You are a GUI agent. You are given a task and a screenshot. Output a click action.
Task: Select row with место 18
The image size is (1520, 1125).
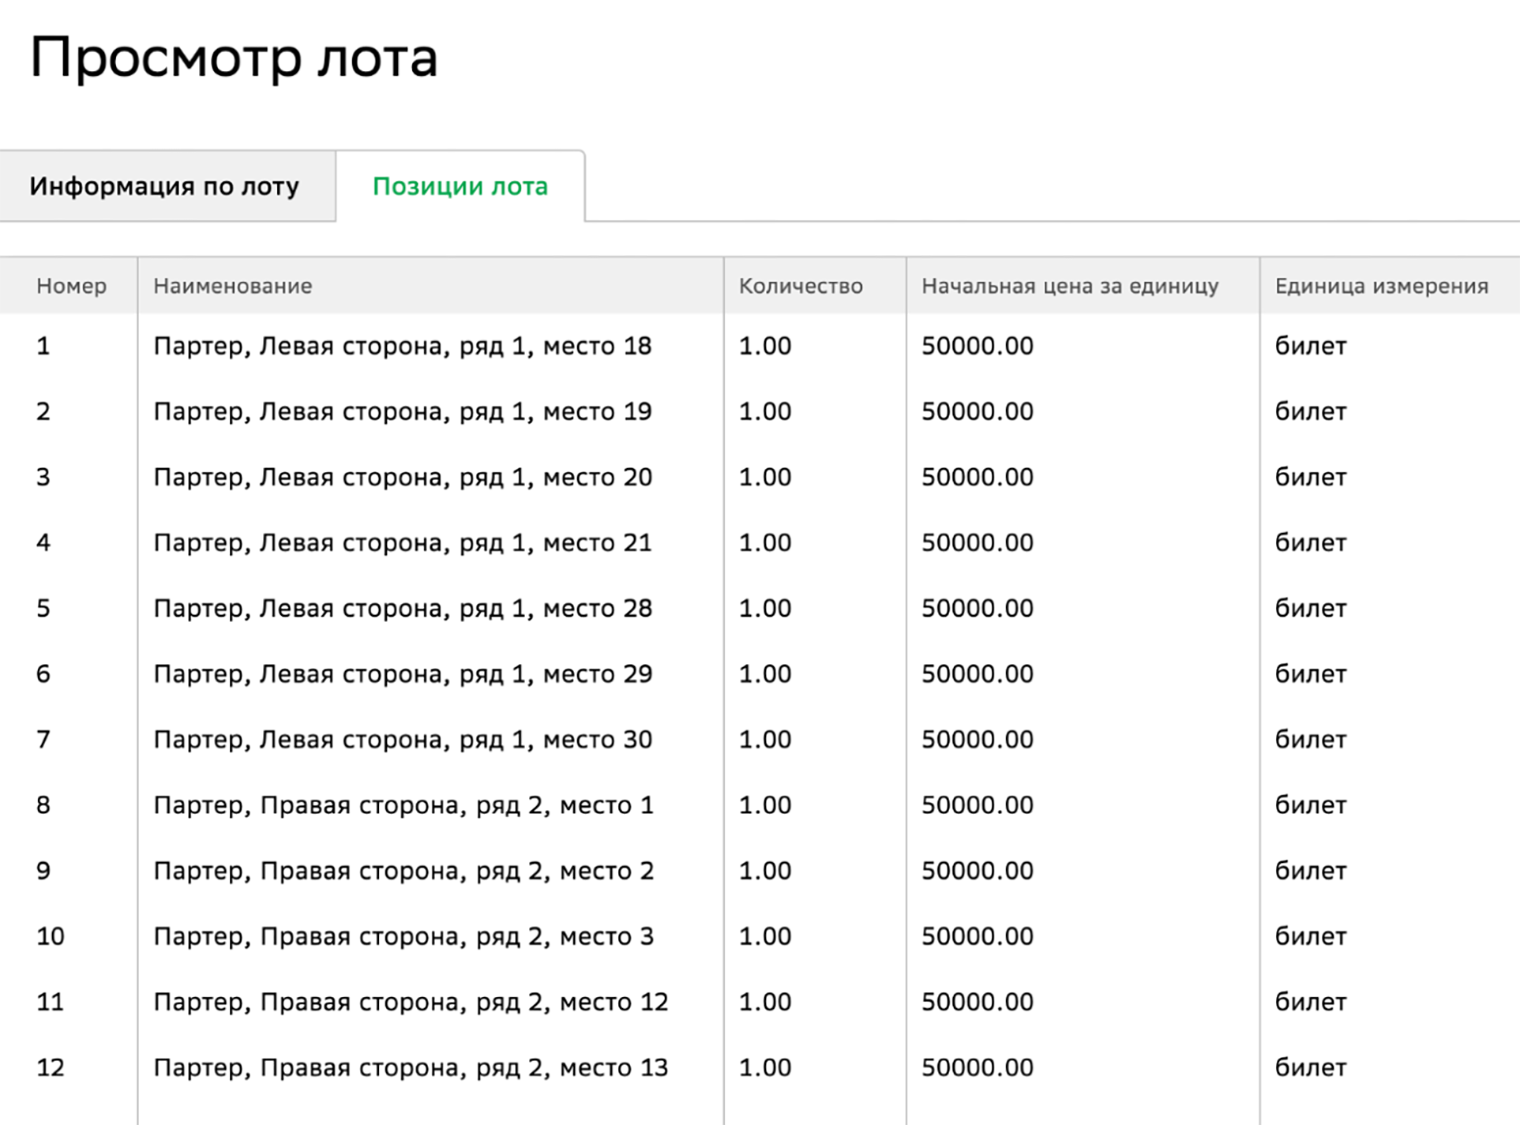(760, 346)
